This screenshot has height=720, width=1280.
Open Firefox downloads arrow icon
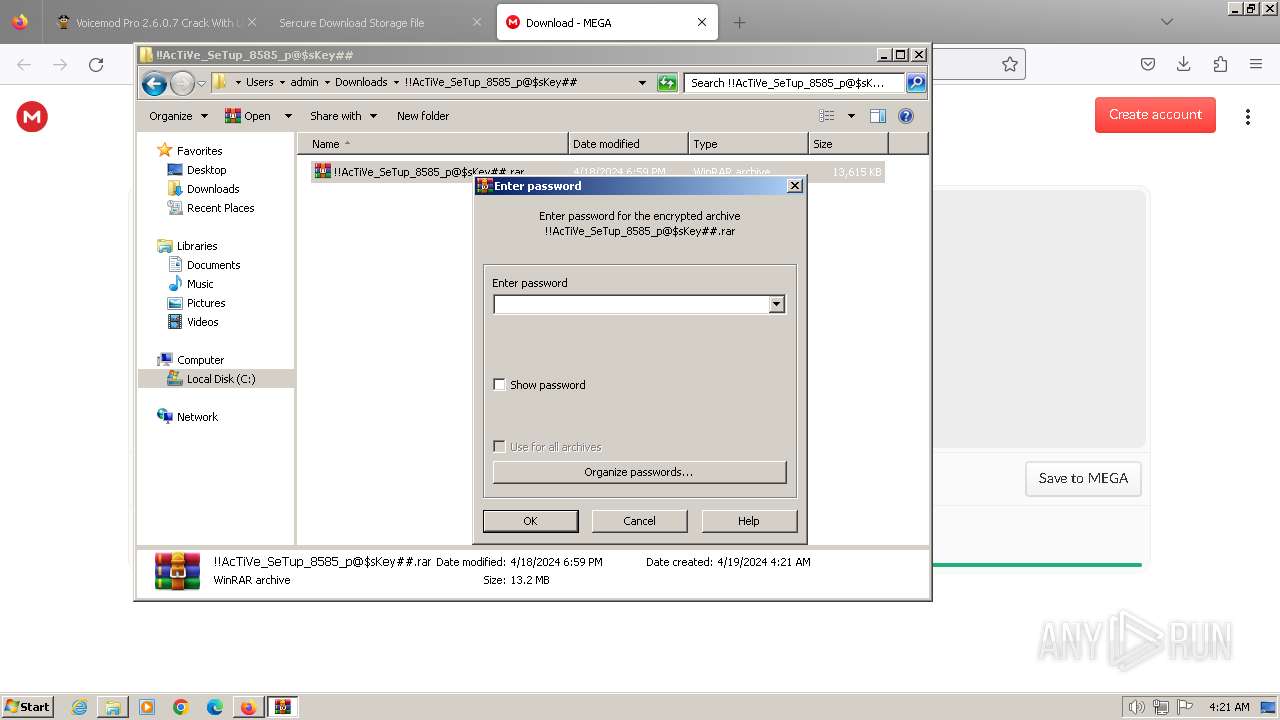coord(1184,64)
